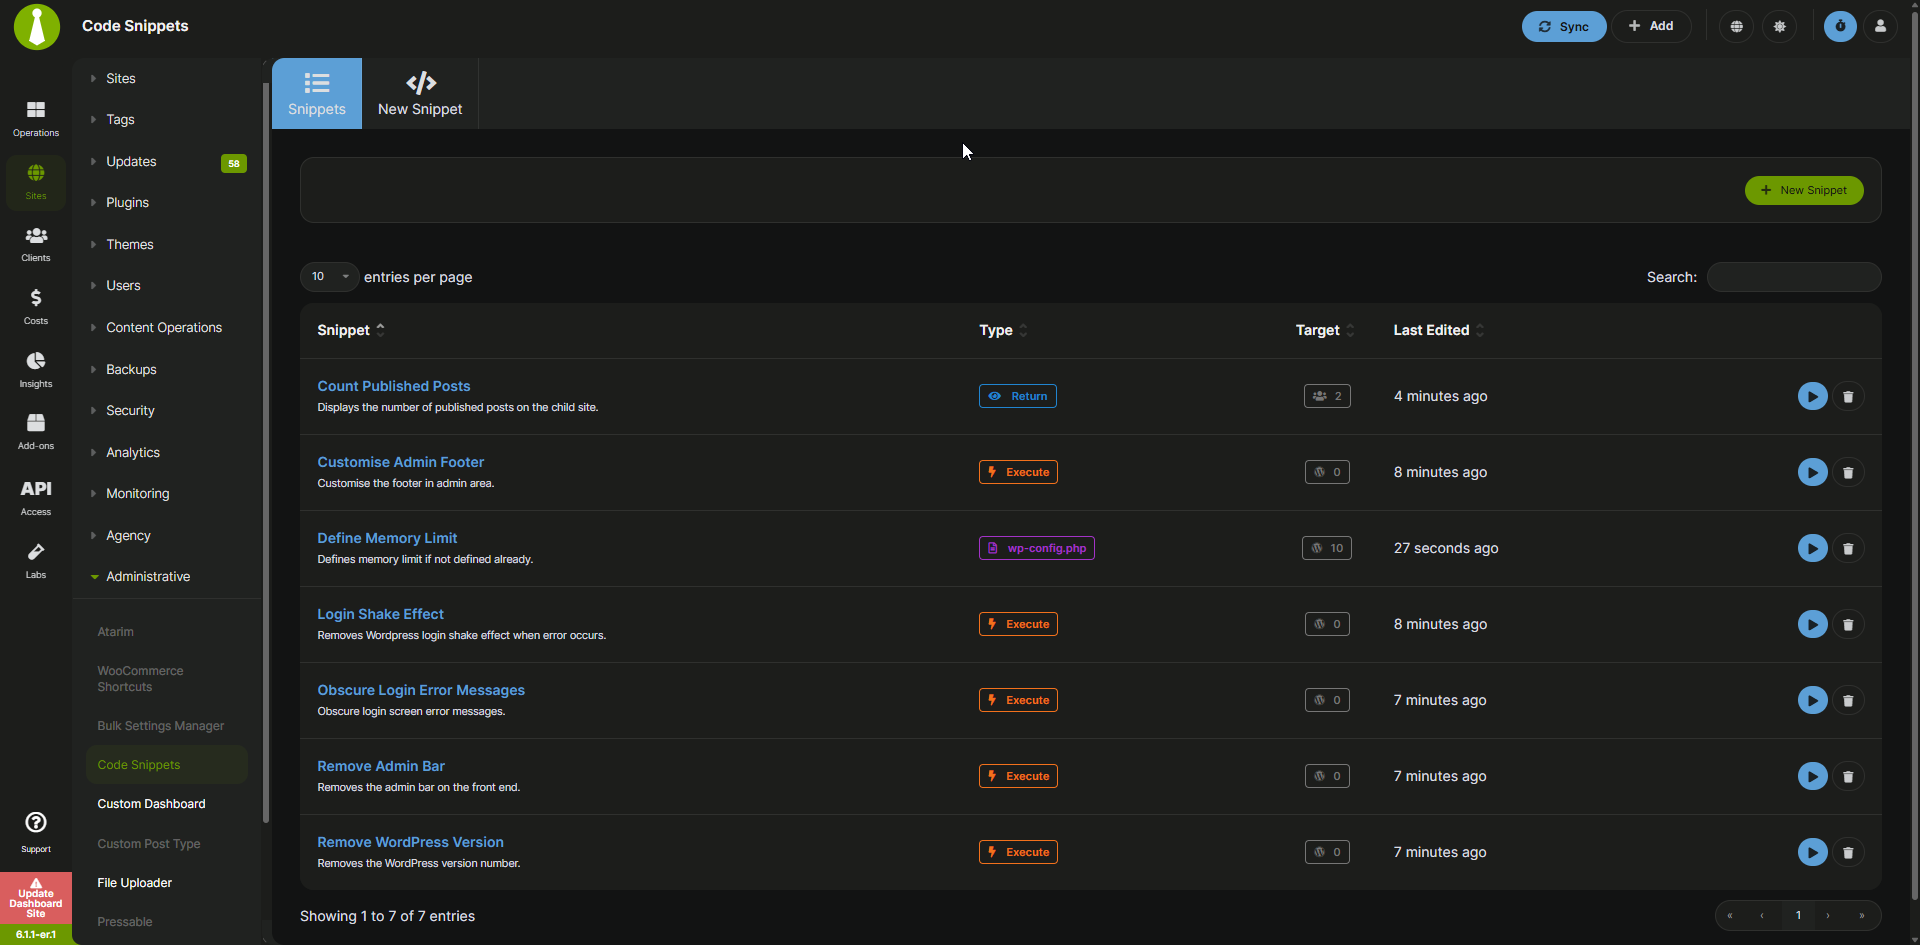Image resolution: width=1920 pixels, height=945 pixels.
Task: Open the Define Memory Limit snippet link
Action: point(387,538)
